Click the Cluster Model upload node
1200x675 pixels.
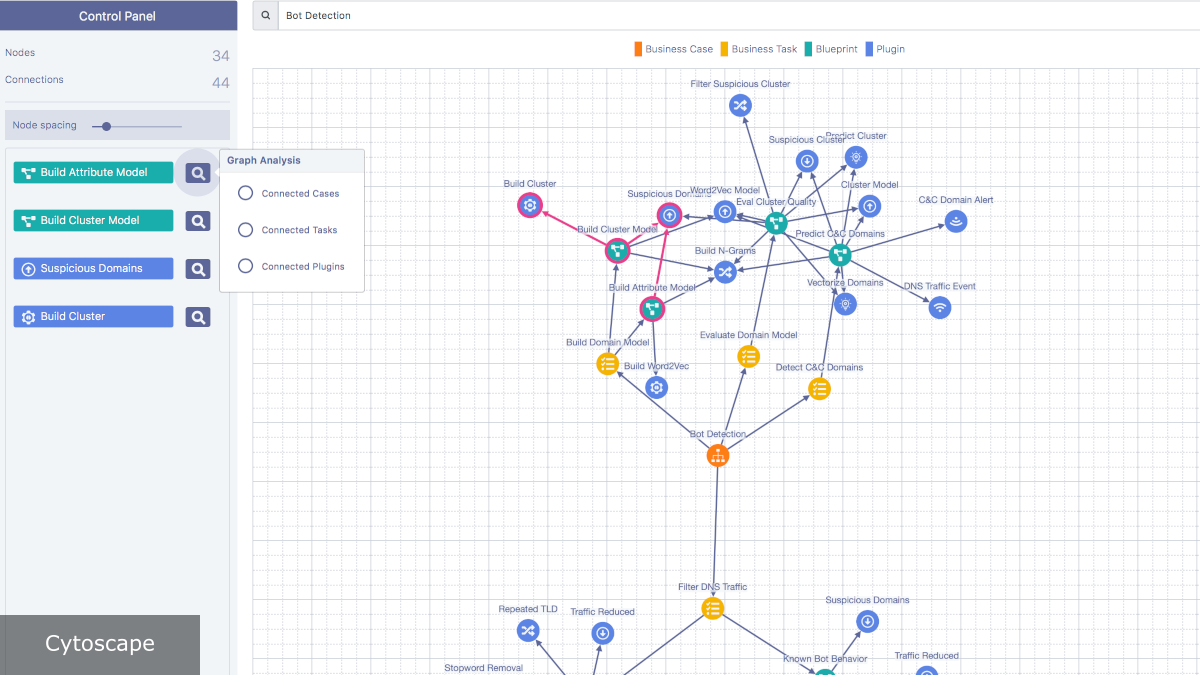(870, 206)
